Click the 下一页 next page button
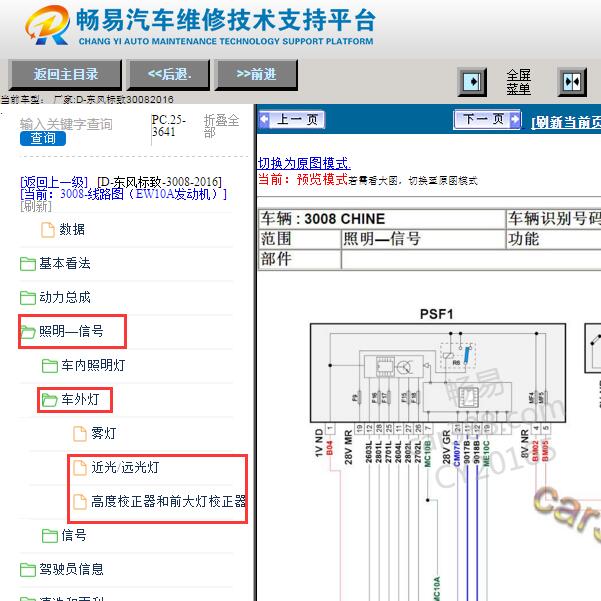This screenshot has width=601, height=601. point(487,119)
